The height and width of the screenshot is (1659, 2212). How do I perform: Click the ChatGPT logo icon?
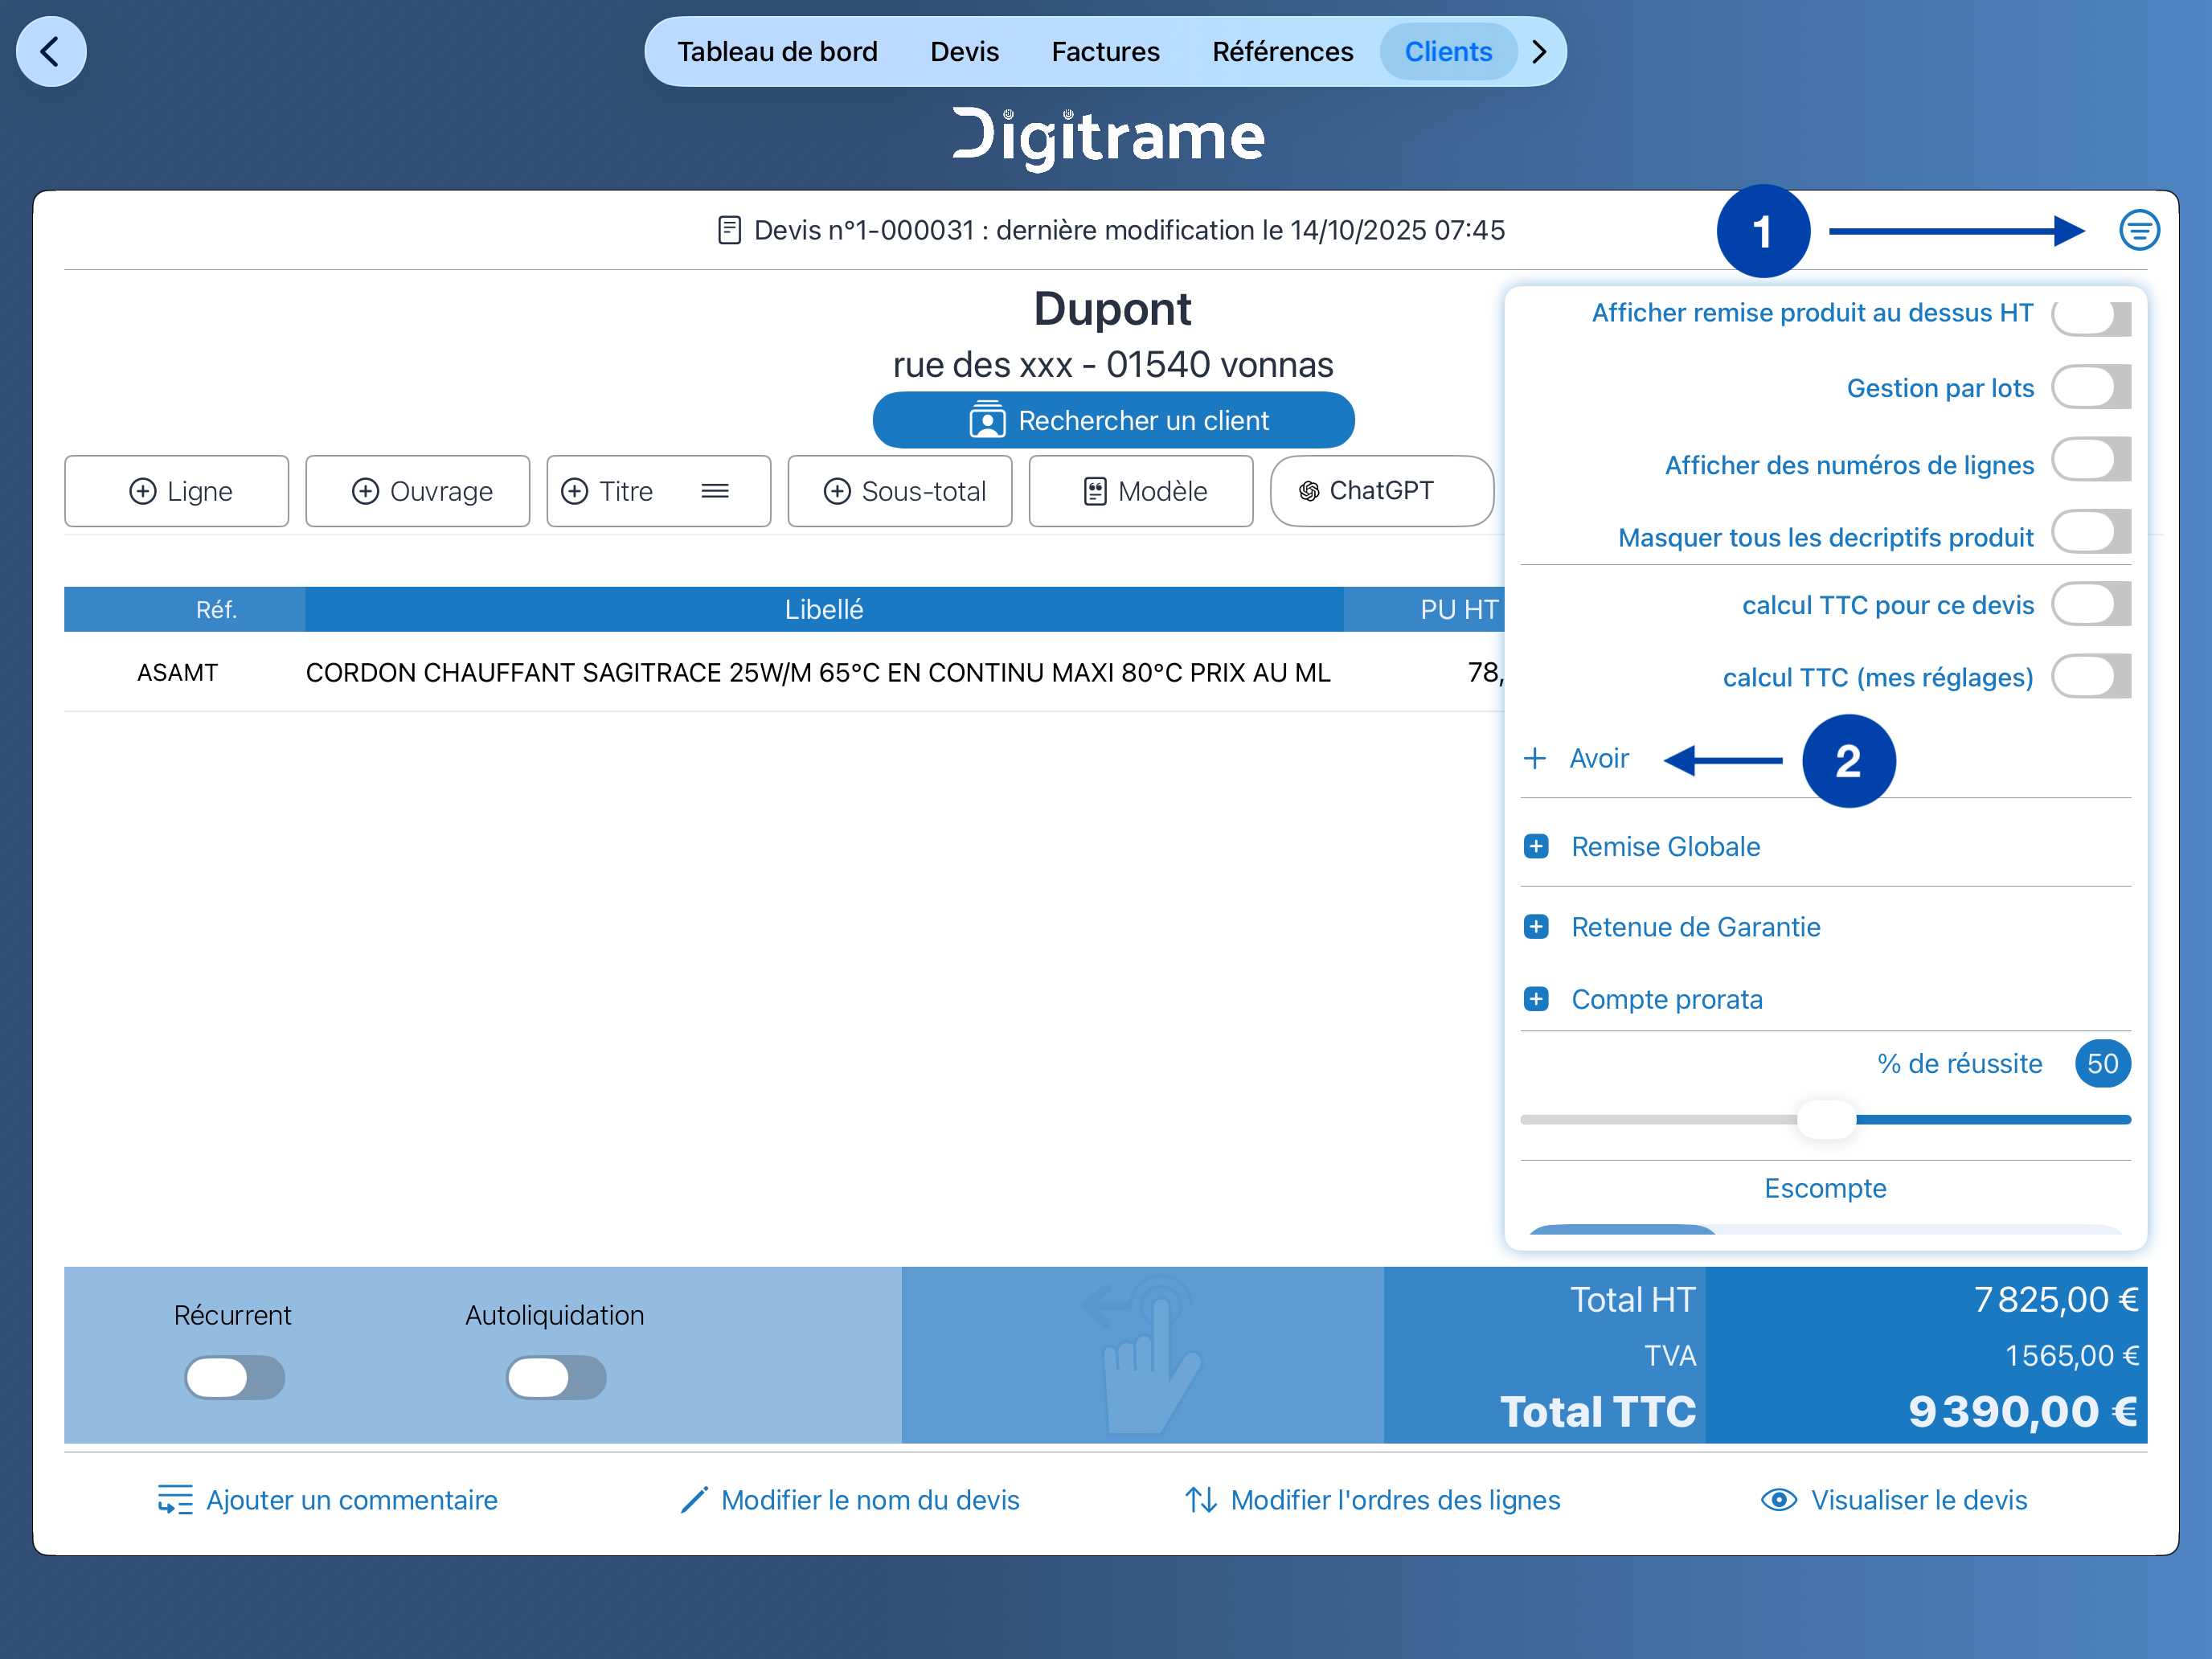1308,491
